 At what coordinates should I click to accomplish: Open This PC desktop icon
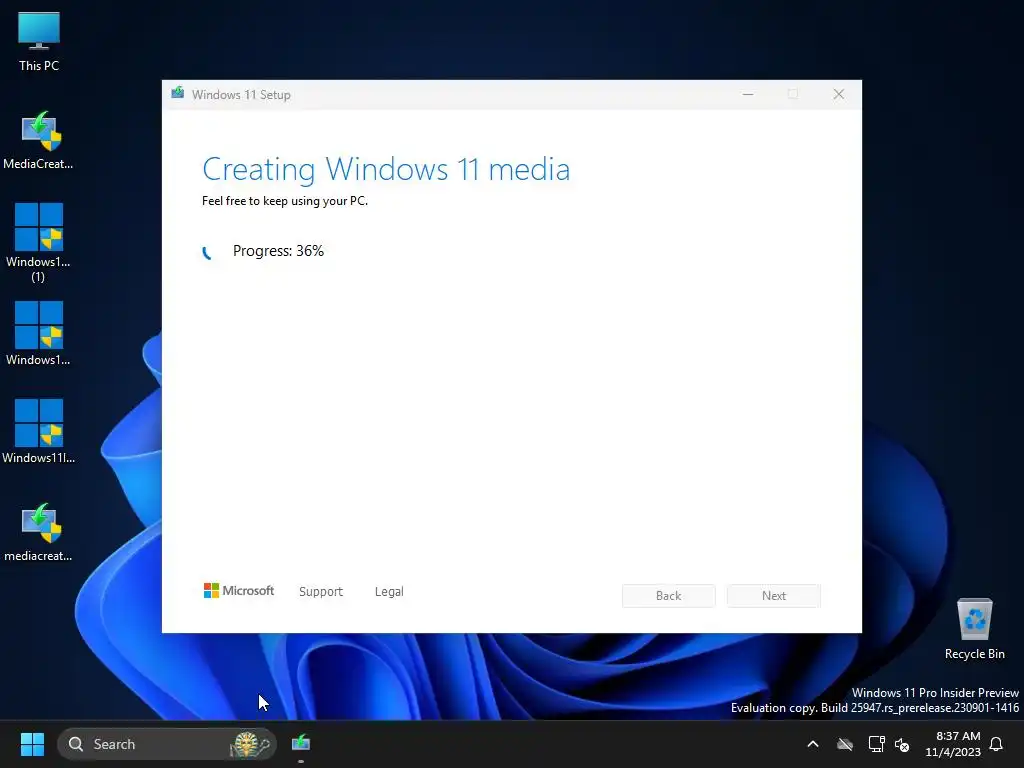(x=39, y=40)
